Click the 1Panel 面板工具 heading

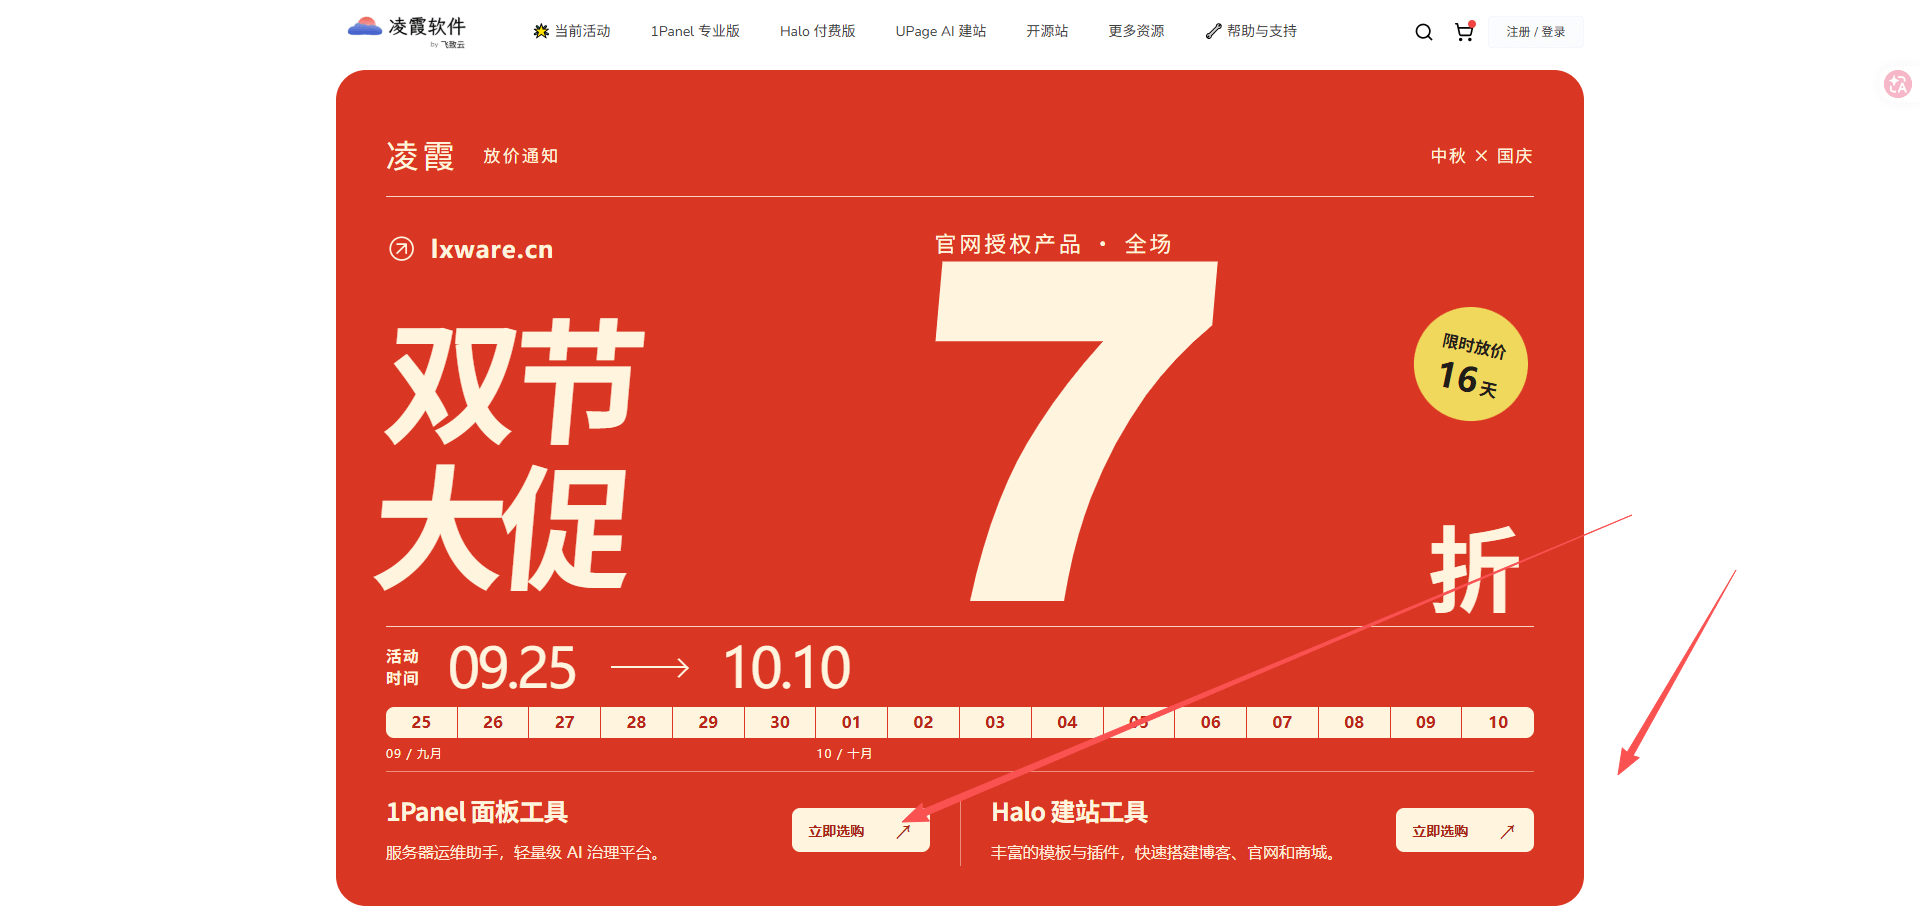point(477,812)
